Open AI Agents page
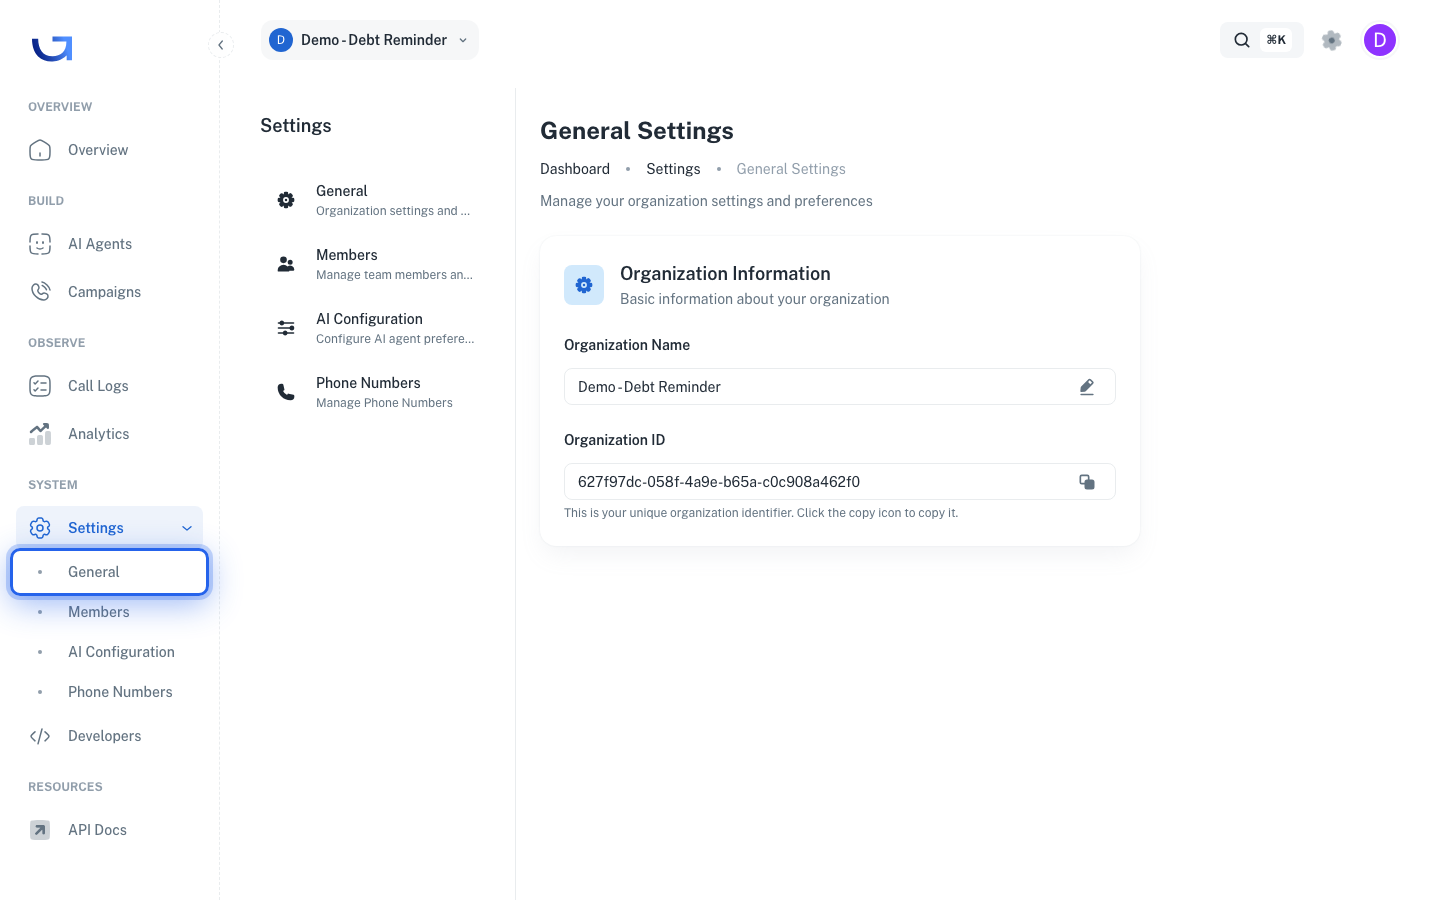The width and height of the screenshot is (1440, 900). click(109, 244)
